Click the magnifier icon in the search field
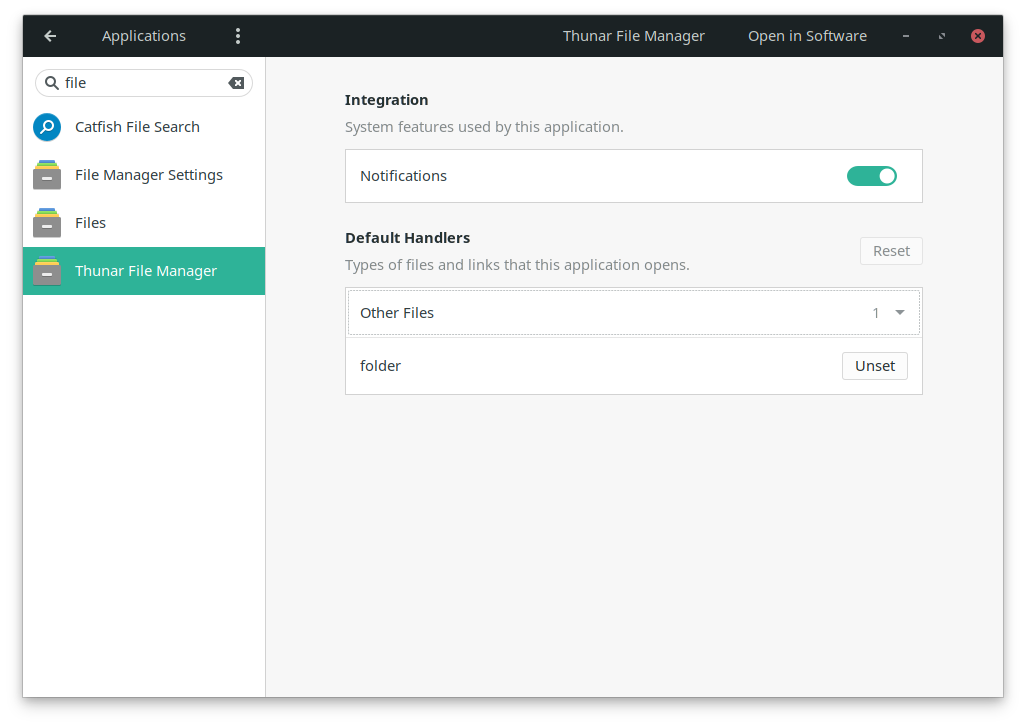 pos(52,83)
